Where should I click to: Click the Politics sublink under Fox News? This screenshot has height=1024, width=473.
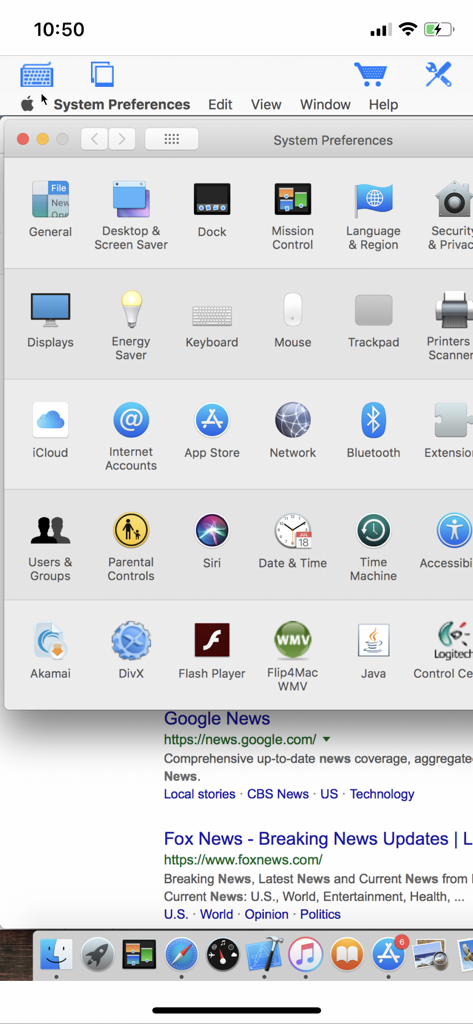click(x=321, y=914)
